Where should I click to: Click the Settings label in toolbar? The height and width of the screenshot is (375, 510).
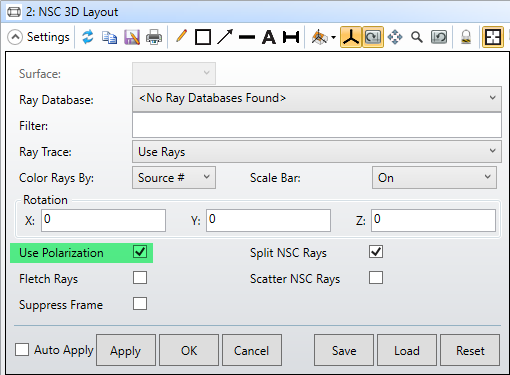pos(48,37)
